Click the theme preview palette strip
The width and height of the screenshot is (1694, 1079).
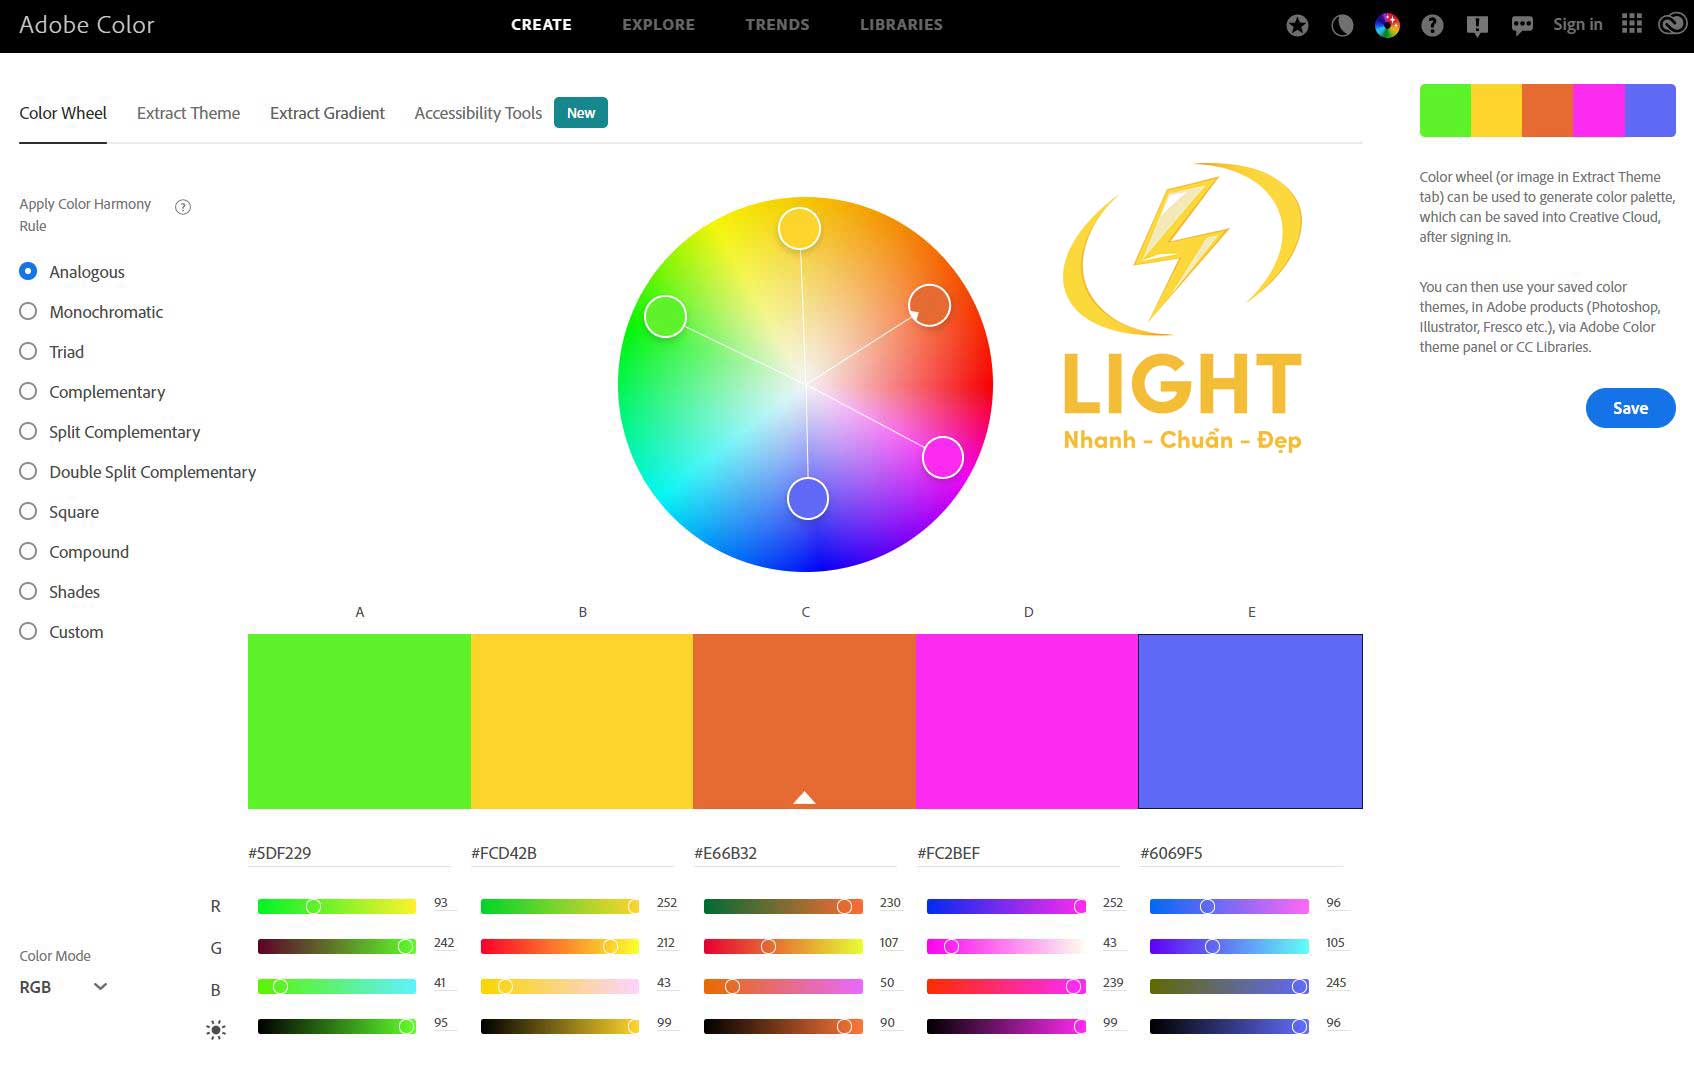pyautogui.click(x=1547, y=110)
